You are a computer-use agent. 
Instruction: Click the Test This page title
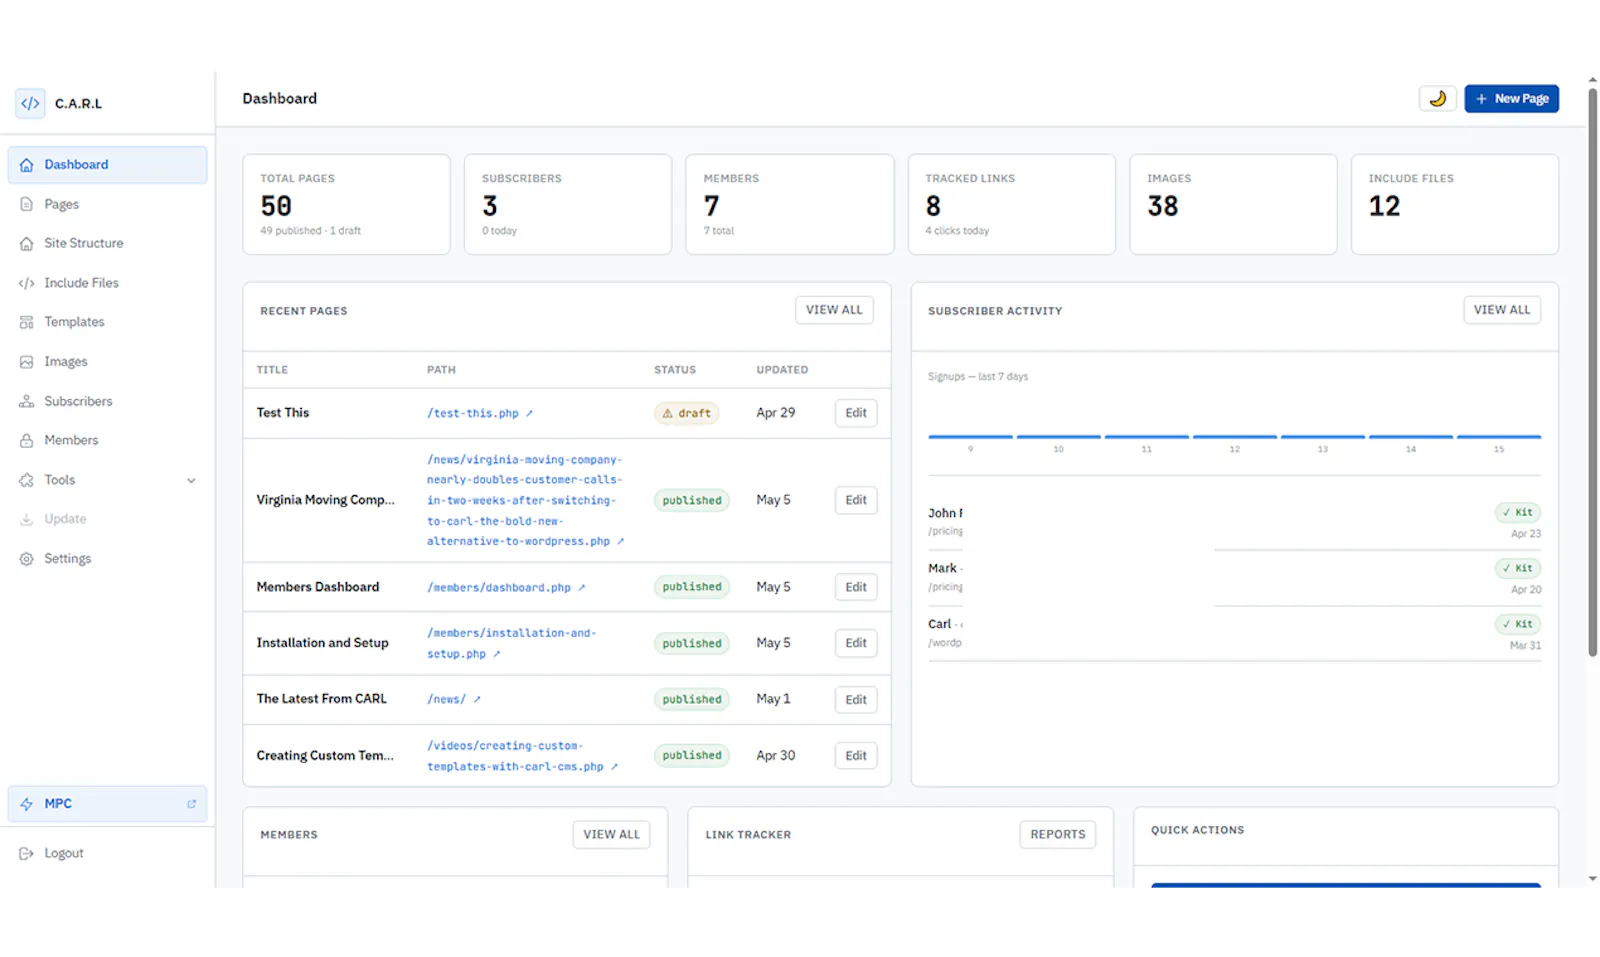[x=283, y=413]
